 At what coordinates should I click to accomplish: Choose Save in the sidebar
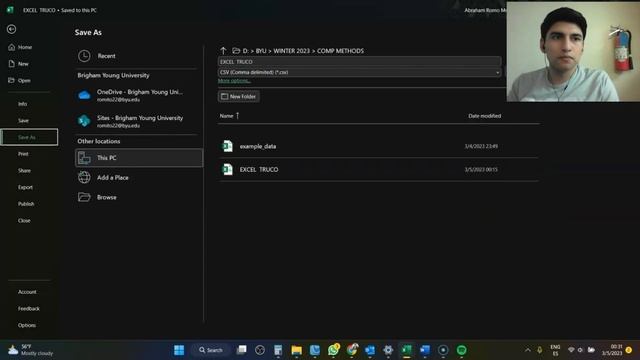23,121
